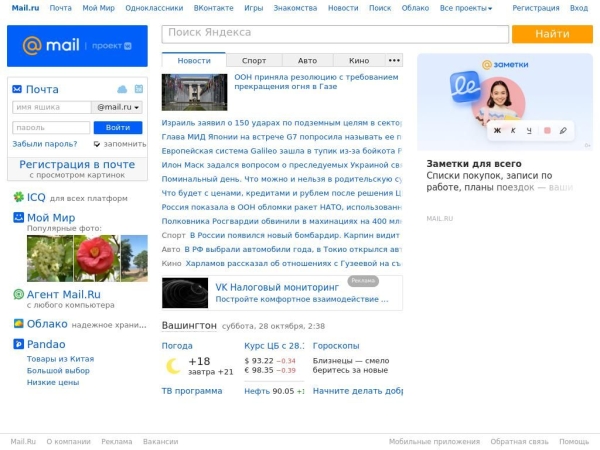Screen dimensions: 600x450
Task: Click the pencil icon in notes ad
Action: (x=563, y=130)
